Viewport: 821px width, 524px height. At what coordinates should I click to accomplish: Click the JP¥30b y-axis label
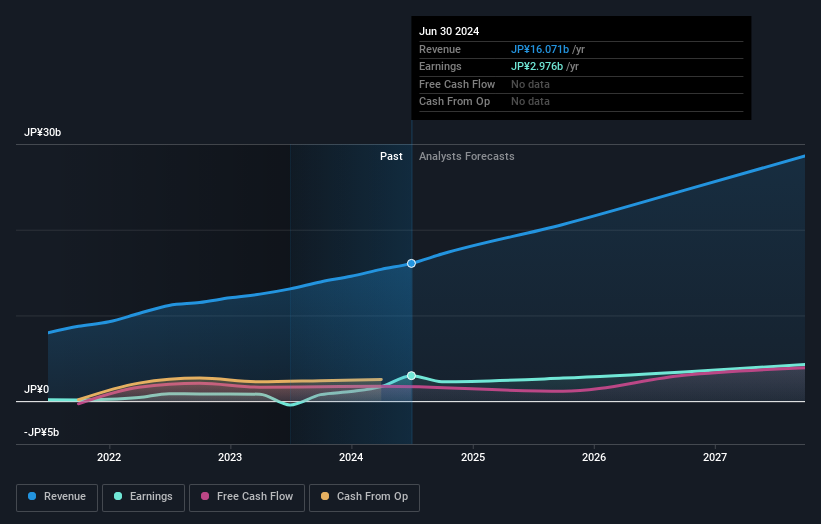pyautogui.click(x=42, y=132)
